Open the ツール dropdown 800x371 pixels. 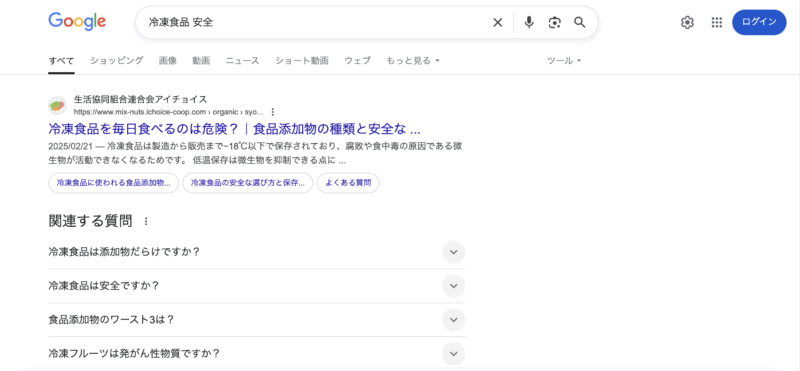pyautogui.click(x=564, y=61)
